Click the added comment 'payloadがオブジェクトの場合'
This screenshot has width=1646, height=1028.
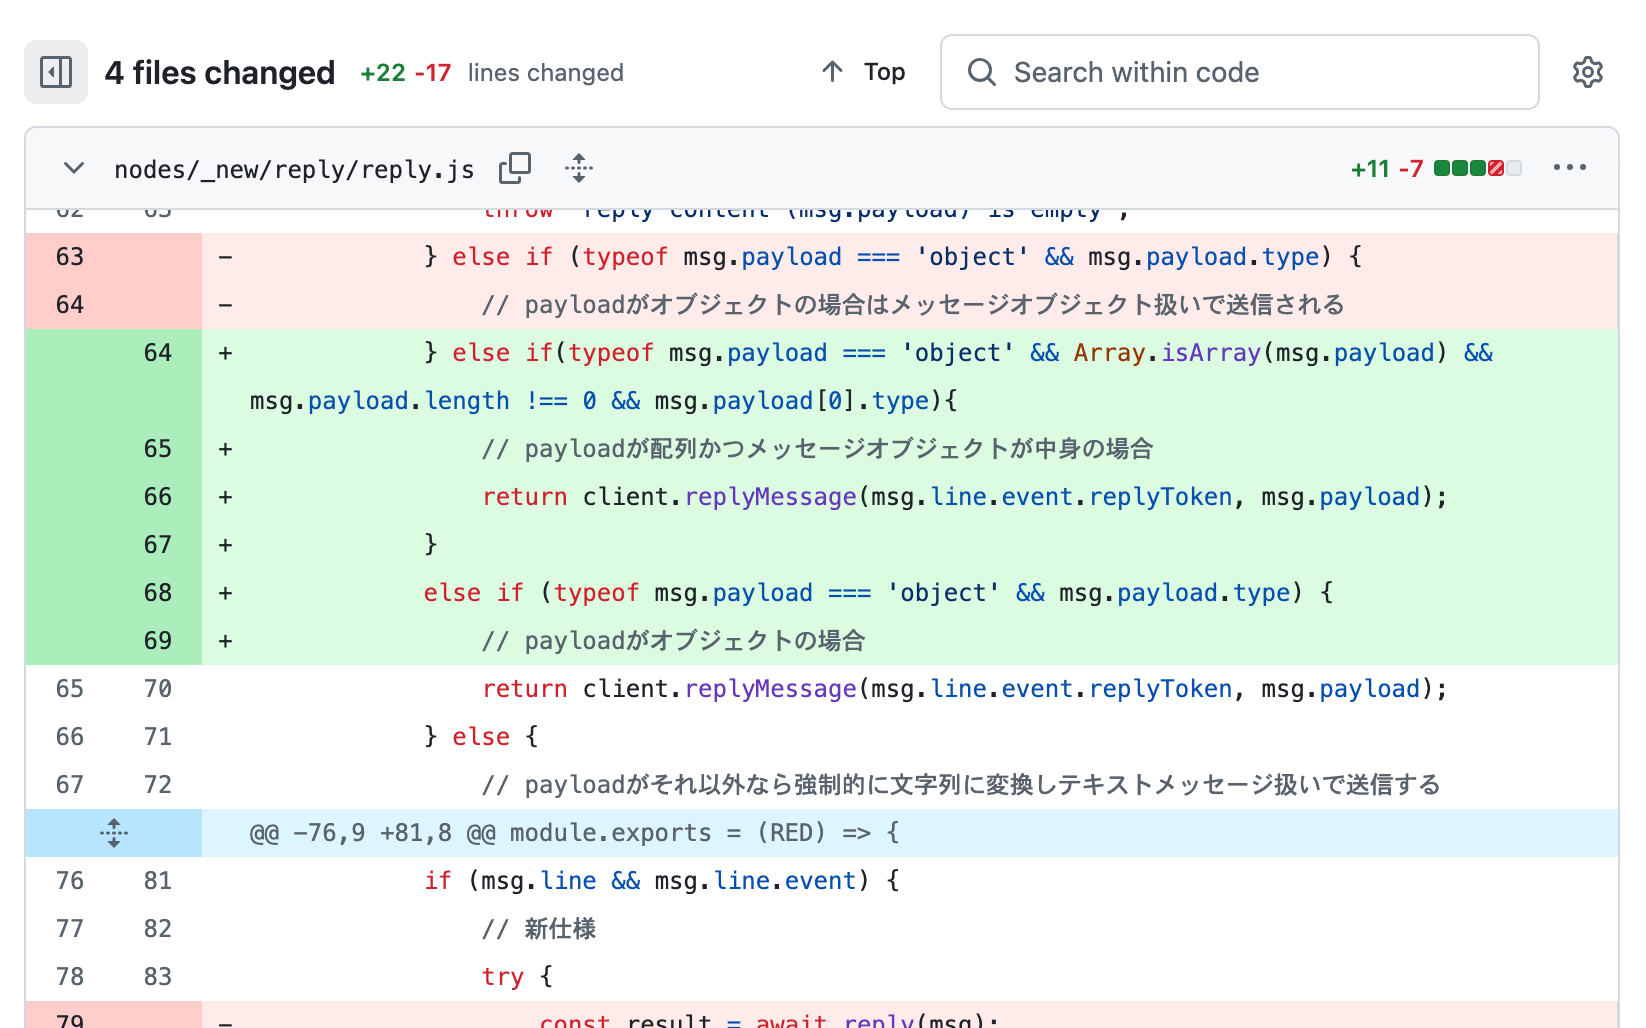pos(673,641)
